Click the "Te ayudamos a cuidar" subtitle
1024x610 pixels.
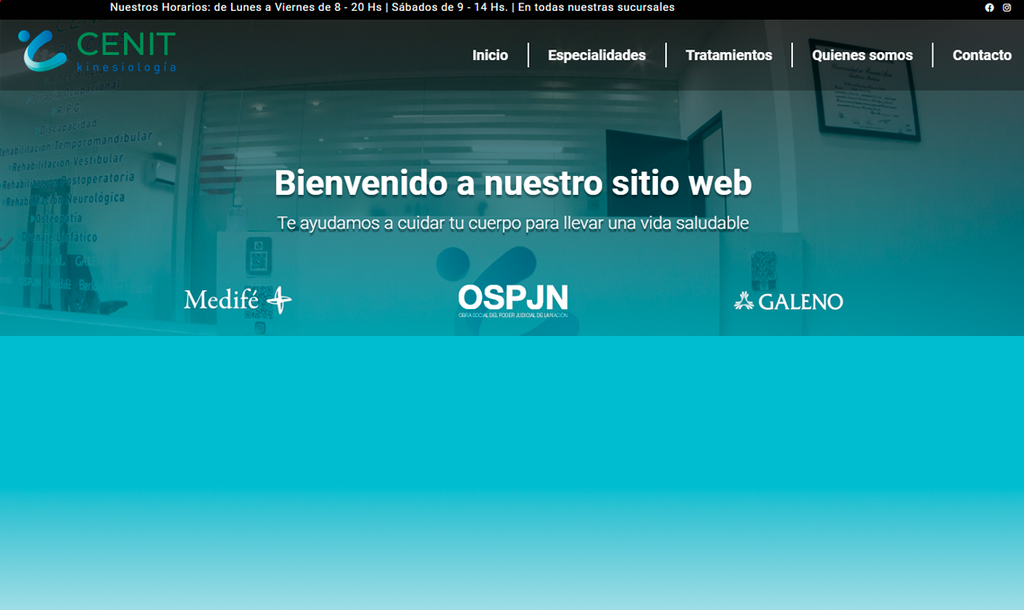pyautogui.click(x=512, y=223)
